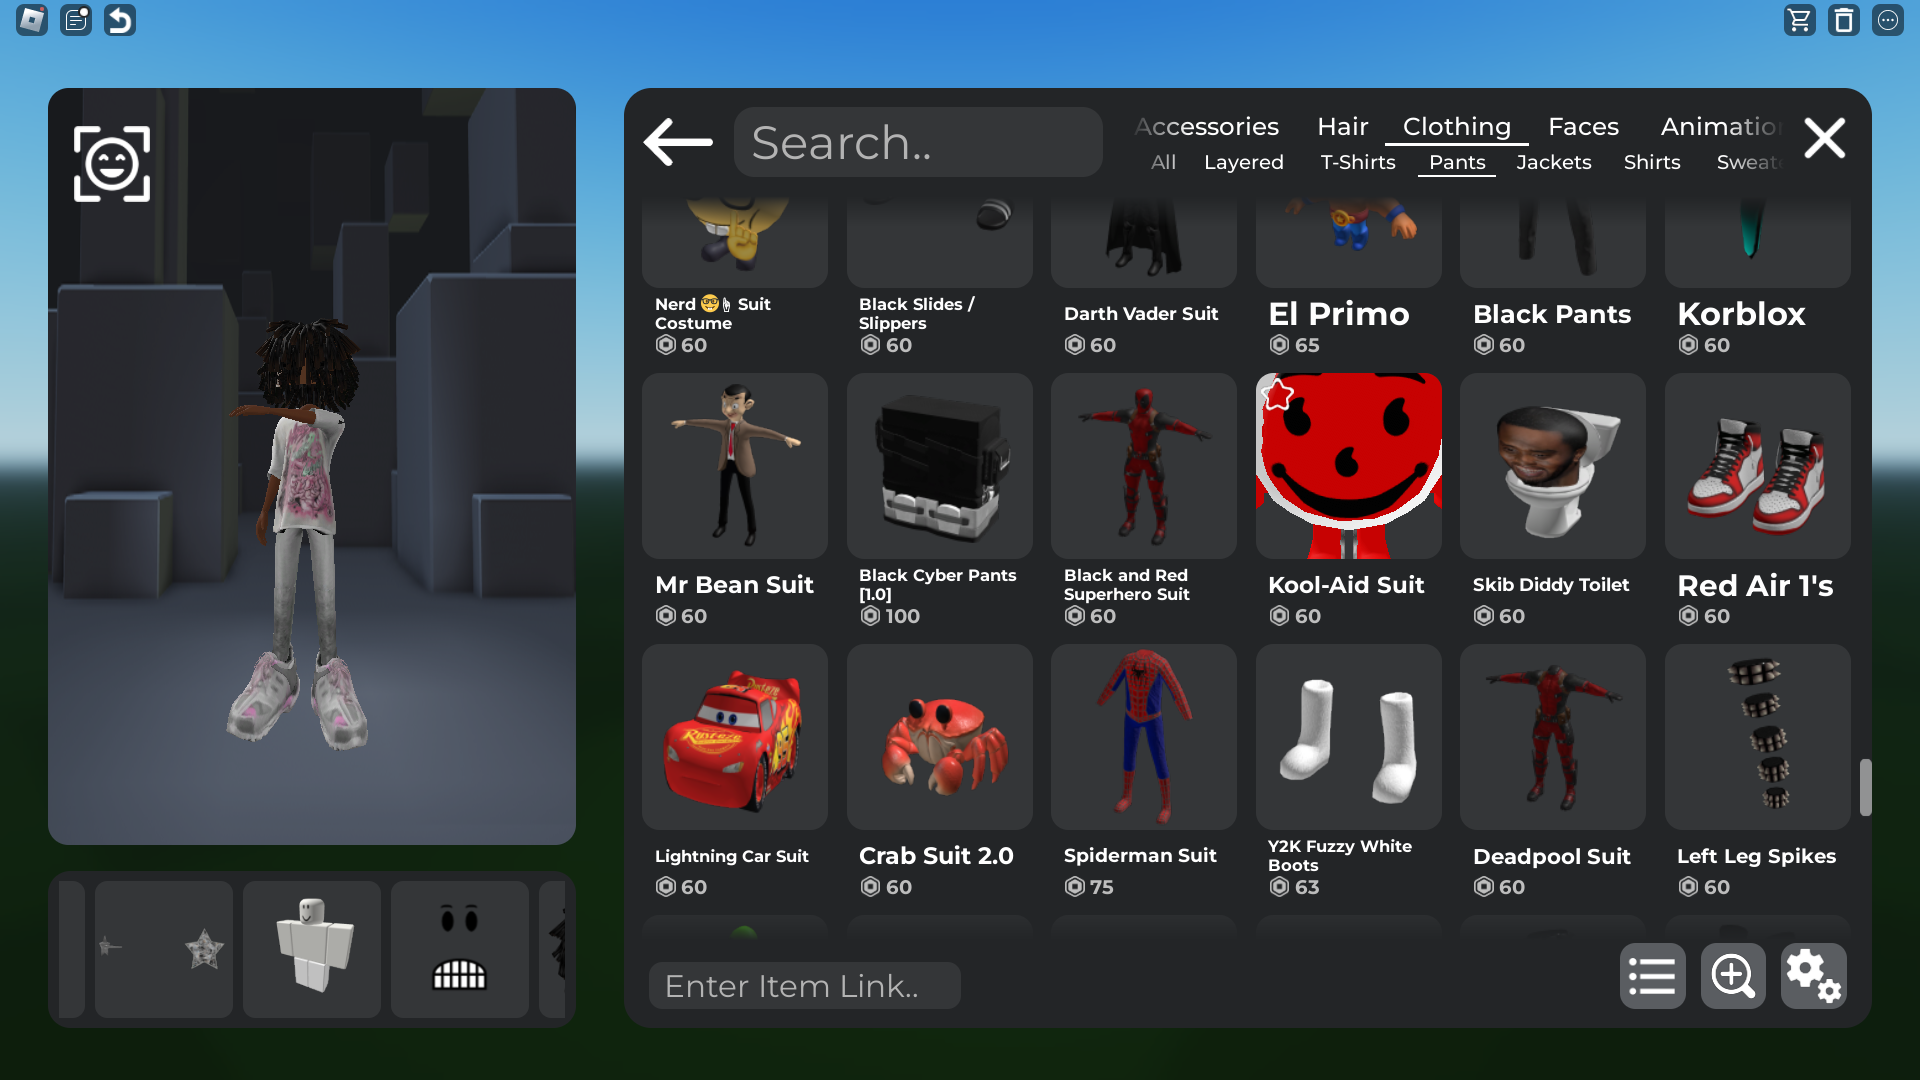Image resolution: width=1920 pixels, height=1080 pixels.
Task: Open the chat bubble more-options icon
Action: click(x=1887, y=20)
